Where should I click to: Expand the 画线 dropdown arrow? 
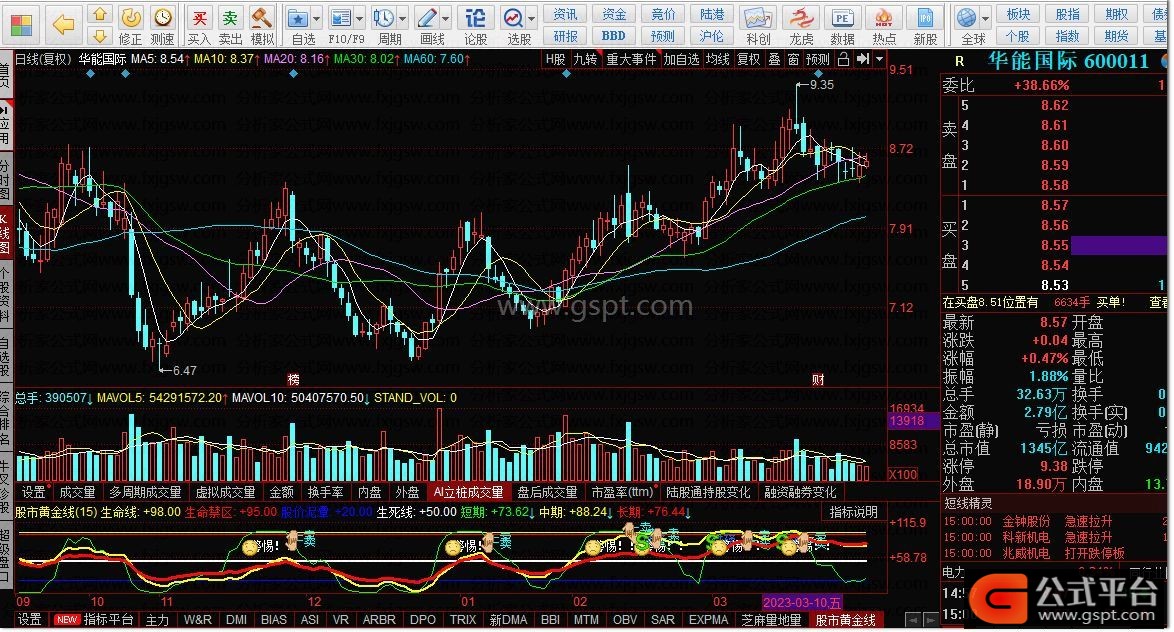tap(445, 18)
